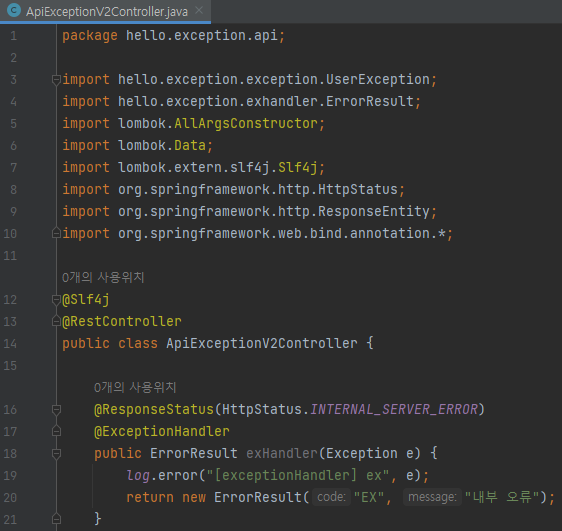Click the 'return' keyword on line 20

[150, 498]
